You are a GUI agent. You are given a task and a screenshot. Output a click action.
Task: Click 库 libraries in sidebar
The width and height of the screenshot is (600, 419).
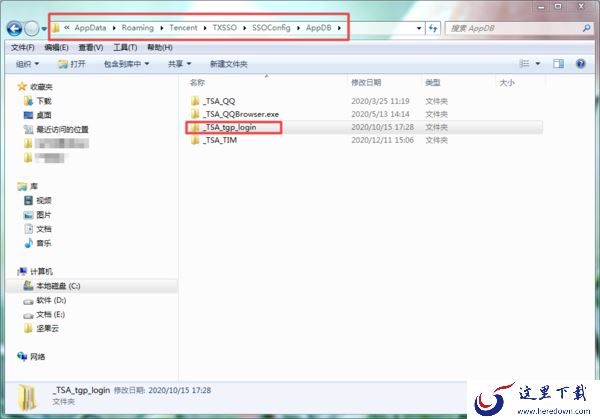click(28, 186)
